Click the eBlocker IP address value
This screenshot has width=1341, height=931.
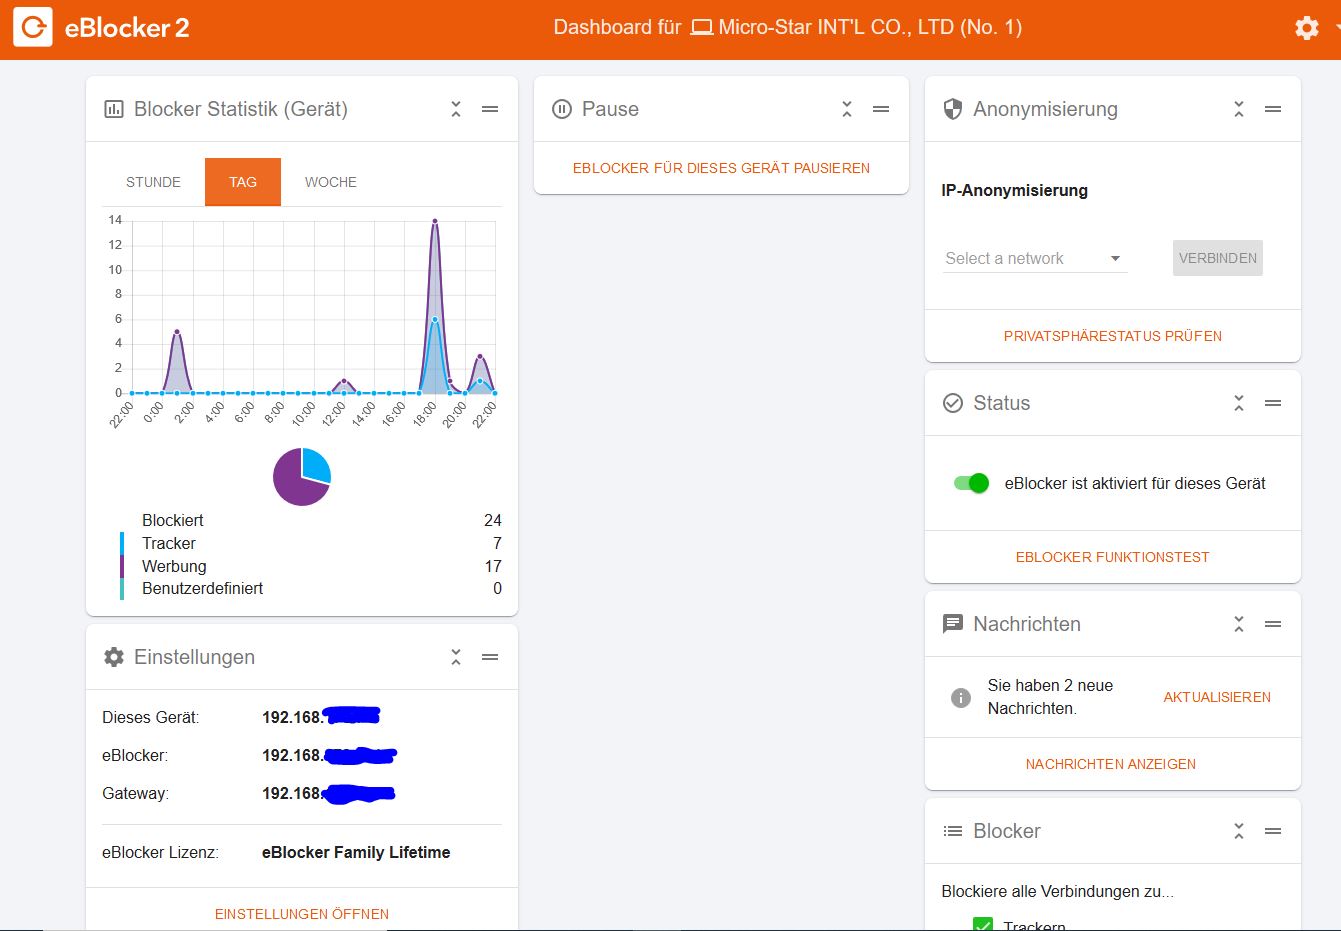[x=330, y=755]
